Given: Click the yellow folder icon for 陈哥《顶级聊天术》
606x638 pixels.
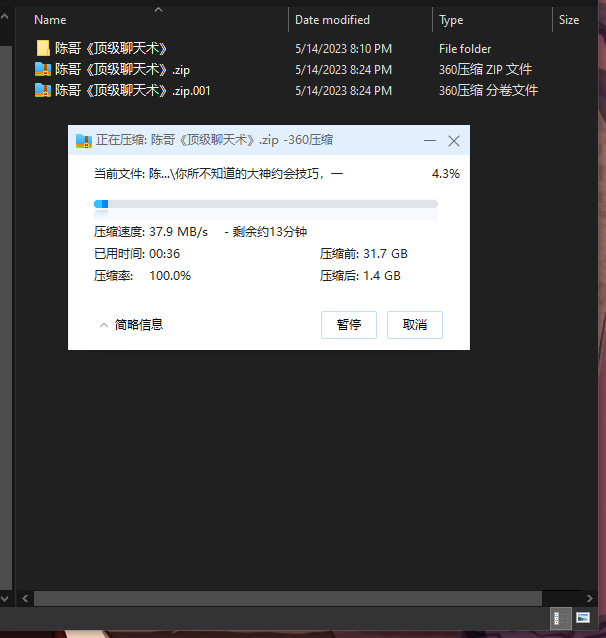Looking at the screenshot, I should 43,48.
